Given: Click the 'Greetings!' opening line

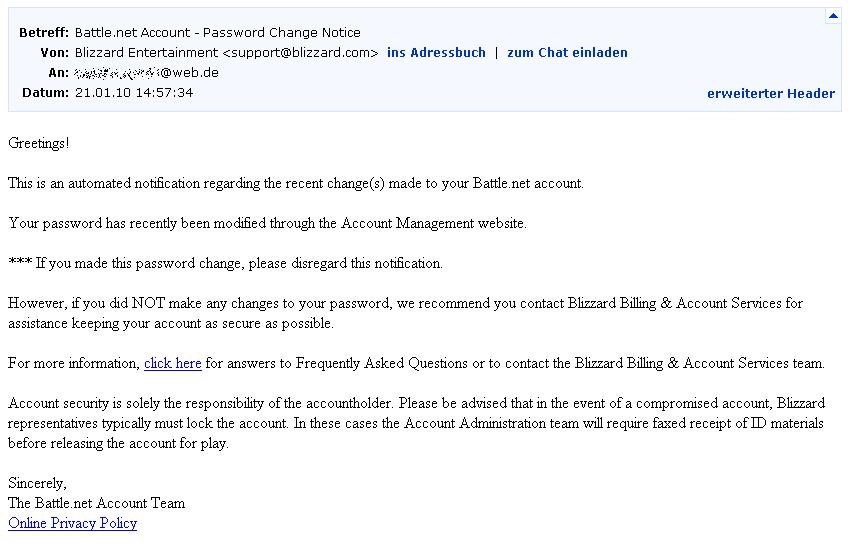Looking at the screenshot, I should click(x=39, y=143).
